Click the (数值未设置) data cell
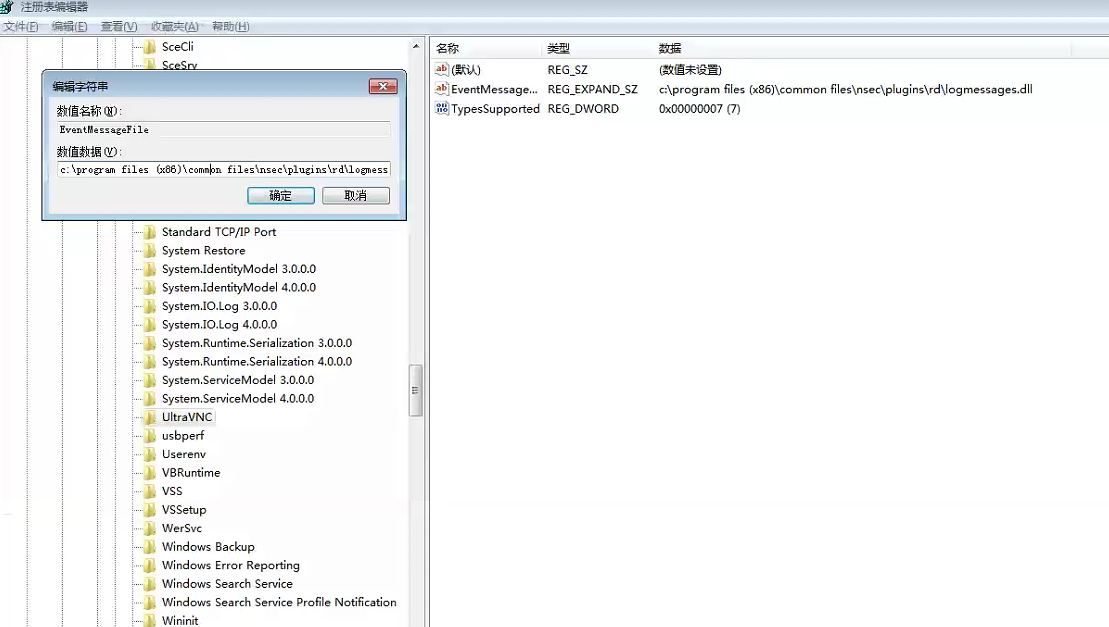Image resolution: width=1109 pixels, height=627 pixels. [x=690, y=69]
